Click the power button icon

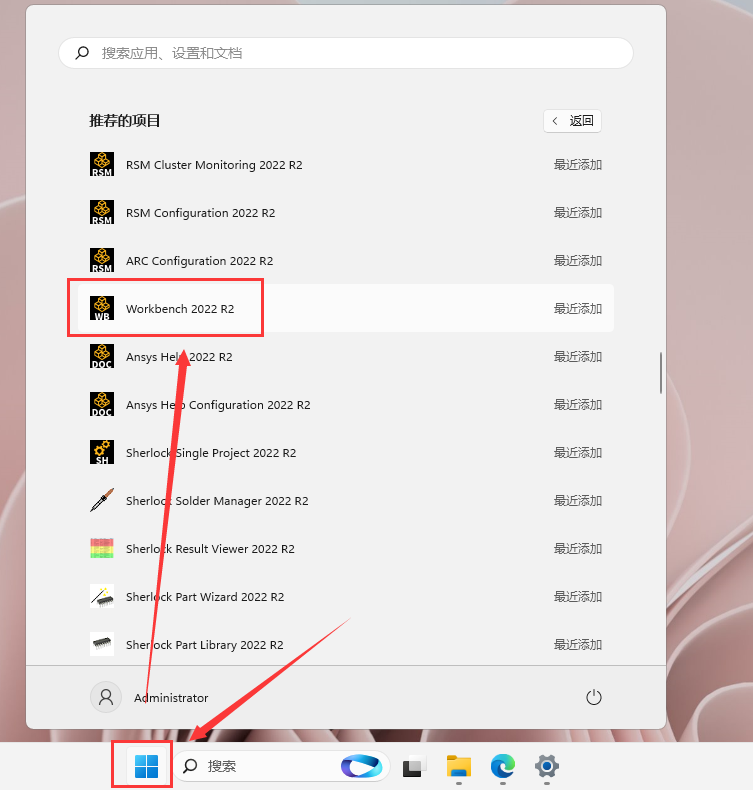[x=594, y=697]
